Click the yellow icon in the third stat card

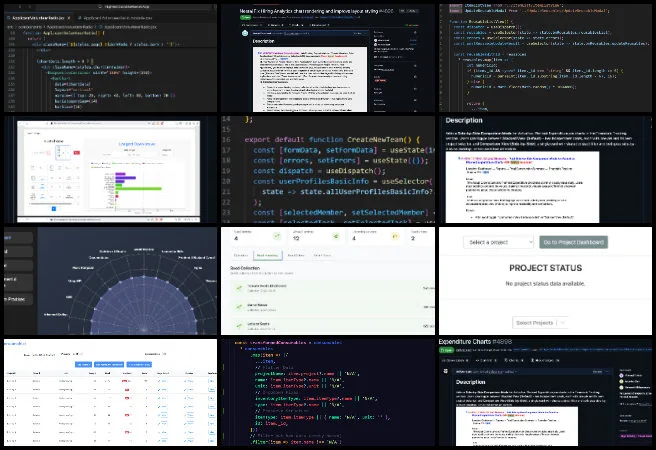[395, 237]
